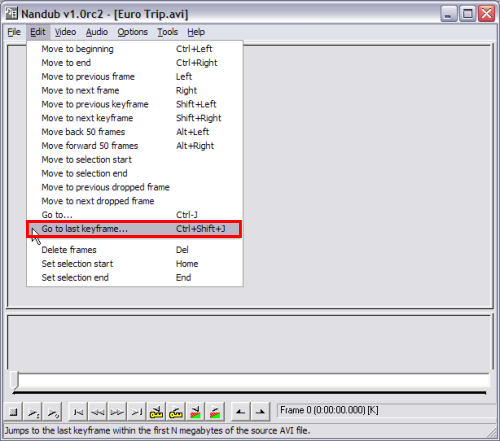Mark selection start with the mark-in icon
This screenshot has height=441, width=500.
click(240, 412)
